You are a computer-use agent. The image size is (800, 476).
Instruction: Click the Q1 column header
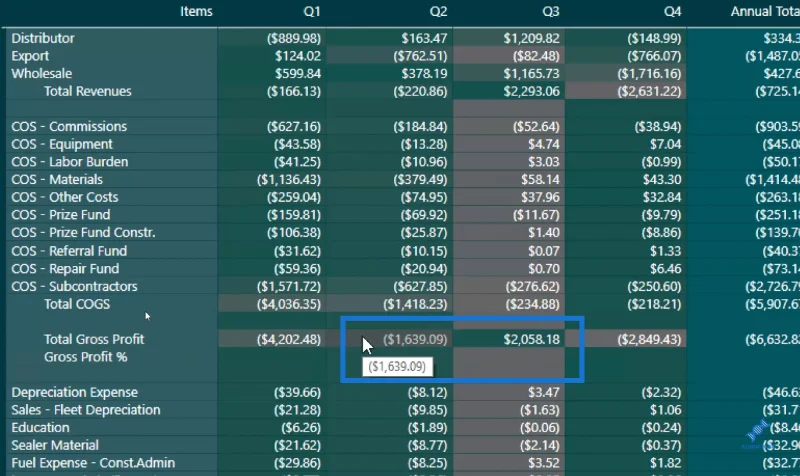312,12
